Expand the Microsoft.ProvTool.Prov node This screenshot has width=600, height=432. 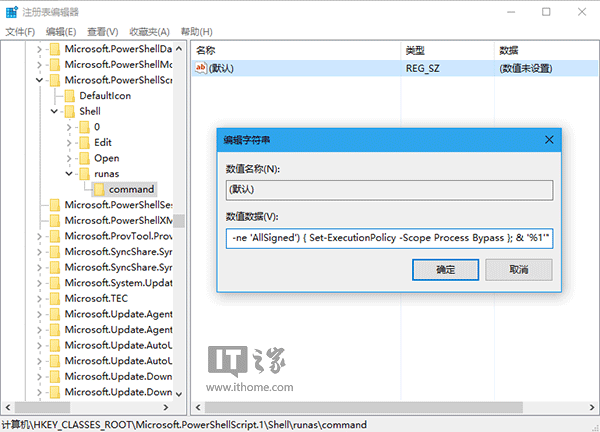click(x=39, y=236)
